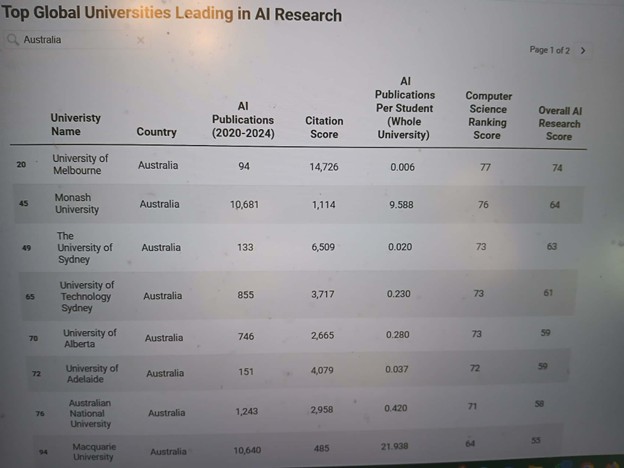Screen dimensions: 624x468
Task: Sort by AI Publications (2020-2024) header
Action: click(x=244, y=120)
